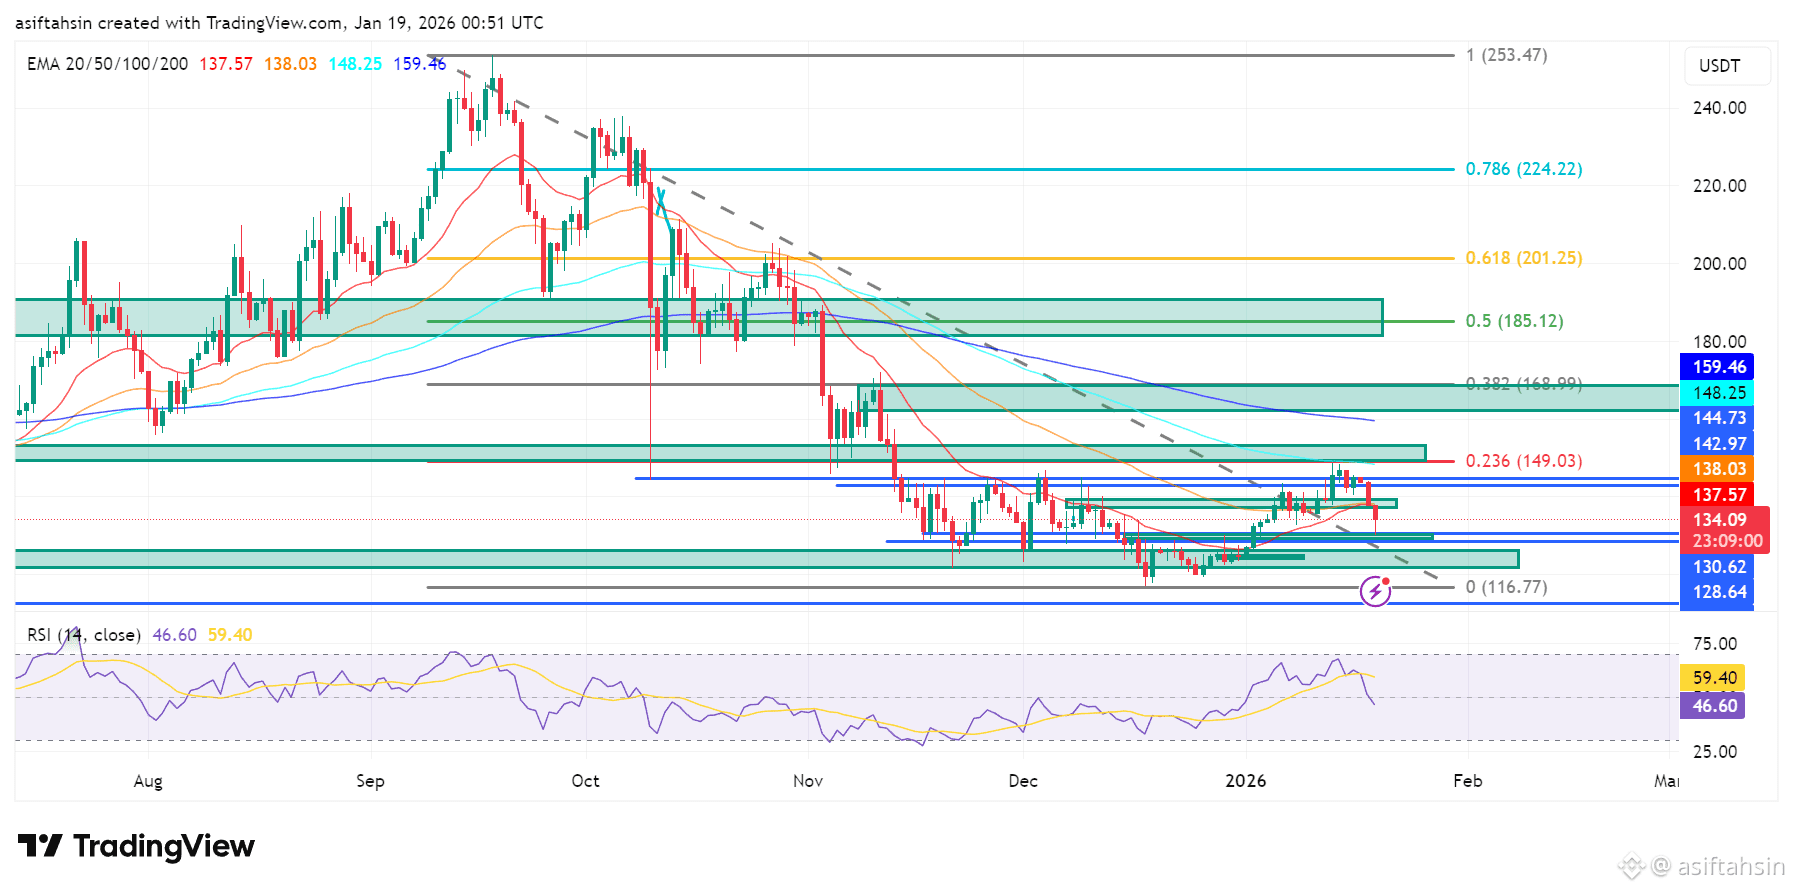Viewport: 1793px width, 891px height.
Task: Click the EMA 20 value 137.57 in legend
Action: point(226,64)
